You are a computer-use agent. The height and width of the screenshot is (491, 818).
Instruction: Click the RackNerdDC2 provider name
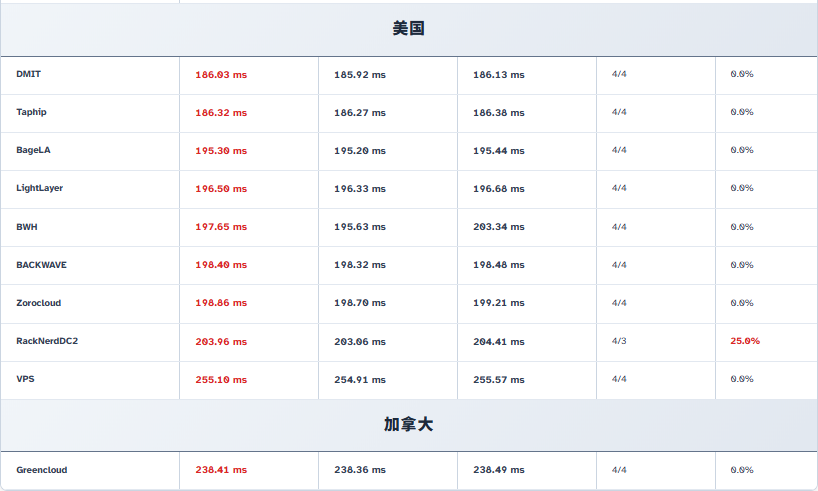(47, 341)
